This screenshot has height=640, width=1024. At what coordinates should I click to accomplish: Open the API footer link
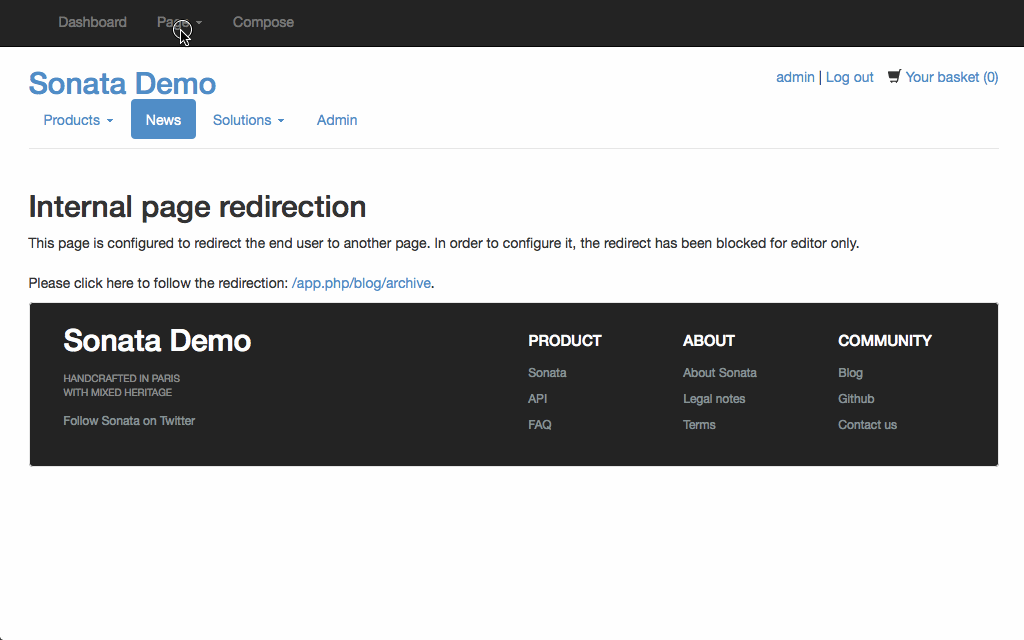(538, 399)
